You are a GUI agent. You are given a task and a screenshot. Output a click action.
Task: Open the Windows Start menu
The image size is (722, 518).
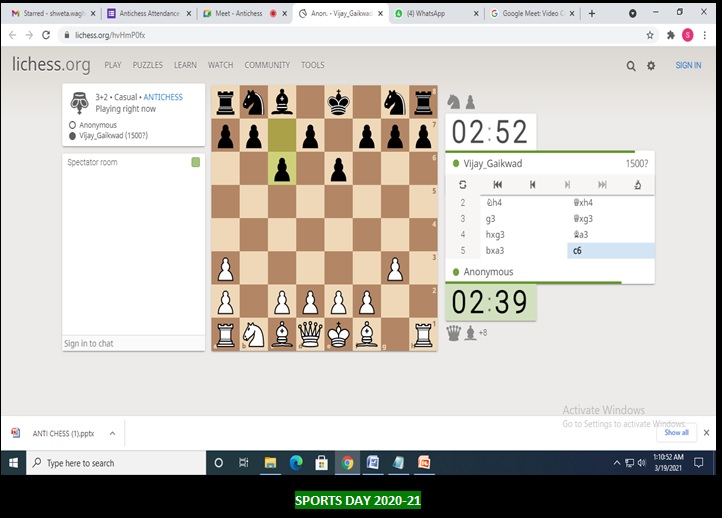tap(13, 463)
